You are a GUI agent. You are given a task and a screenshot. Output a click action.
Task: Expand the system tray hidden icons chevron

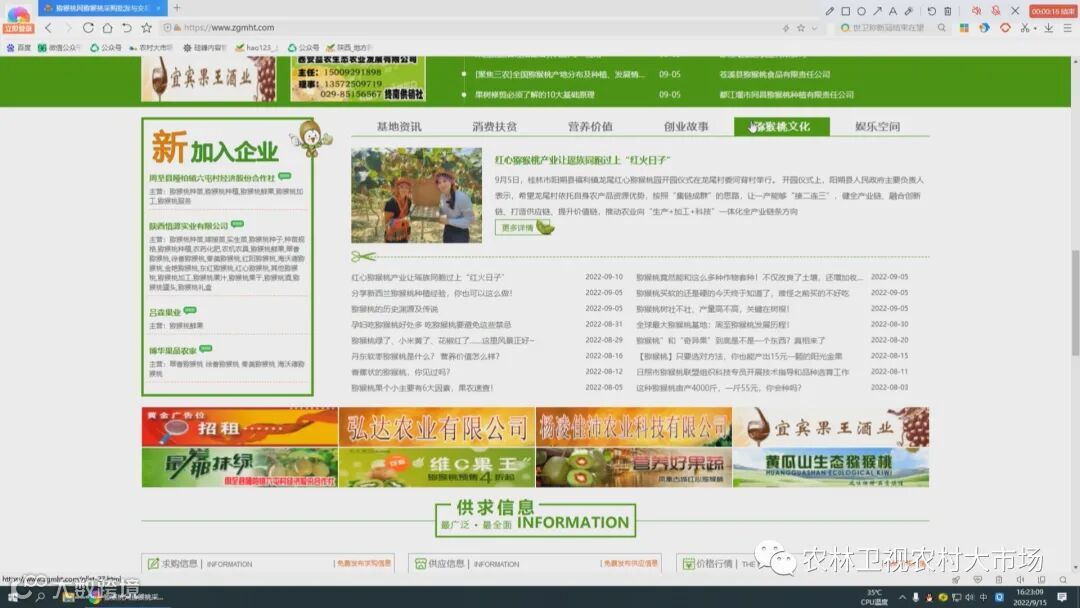click(x=902, y=597)
